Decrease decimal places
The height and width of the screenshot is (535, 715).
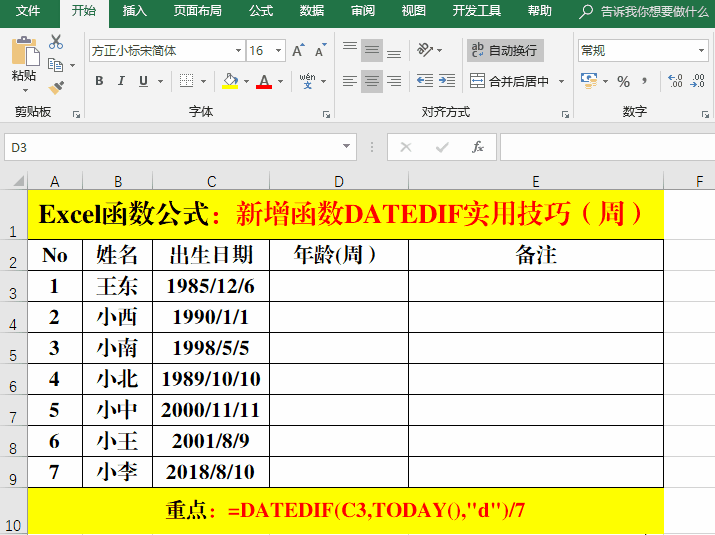click(698, 81)
